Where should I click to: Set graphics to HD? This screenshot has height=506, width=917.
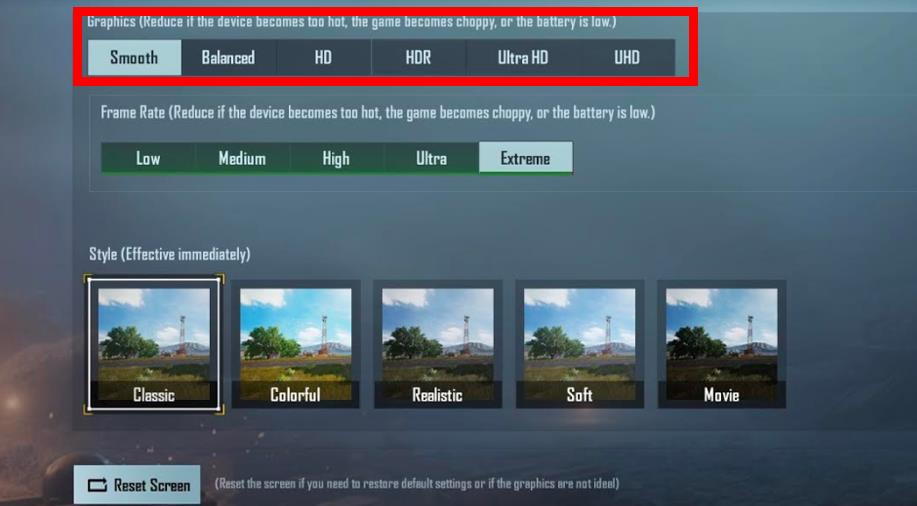point(323,57)
